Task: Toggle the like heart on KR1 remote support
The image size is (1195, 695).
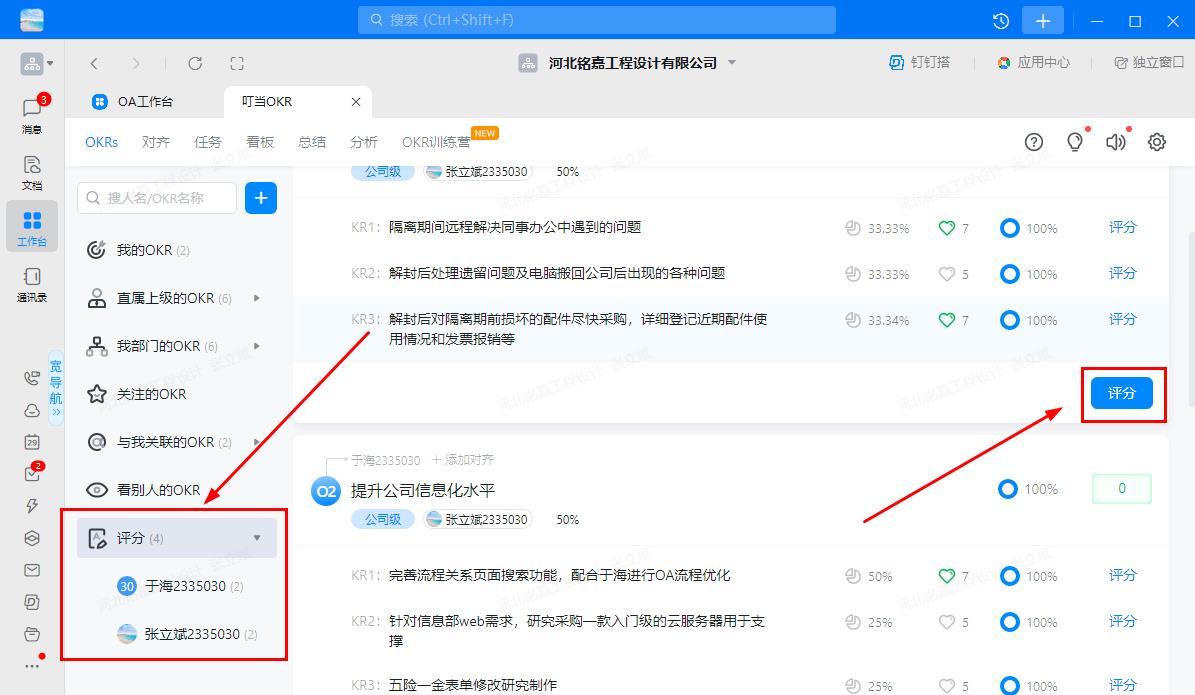Action: 947,228
